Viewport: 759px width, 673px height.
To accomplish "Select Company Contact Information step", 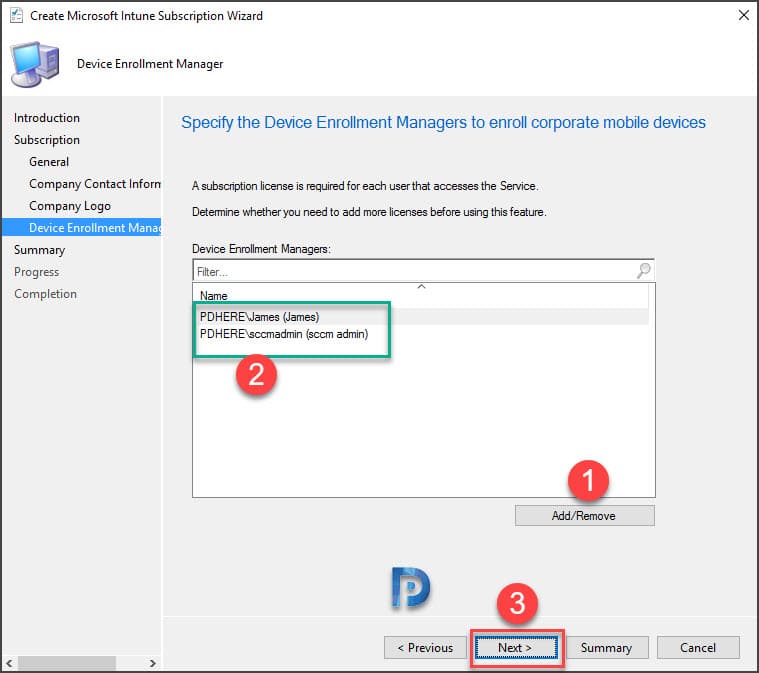I will pos(95,184).
